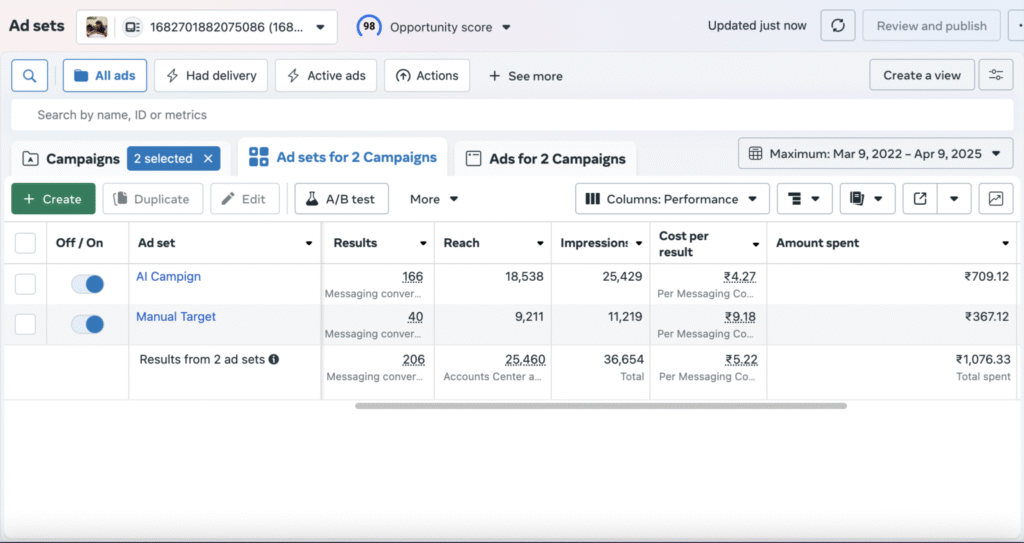Click the export icon button
This screenshot has width=1024, height=543.
coord(920,199)
